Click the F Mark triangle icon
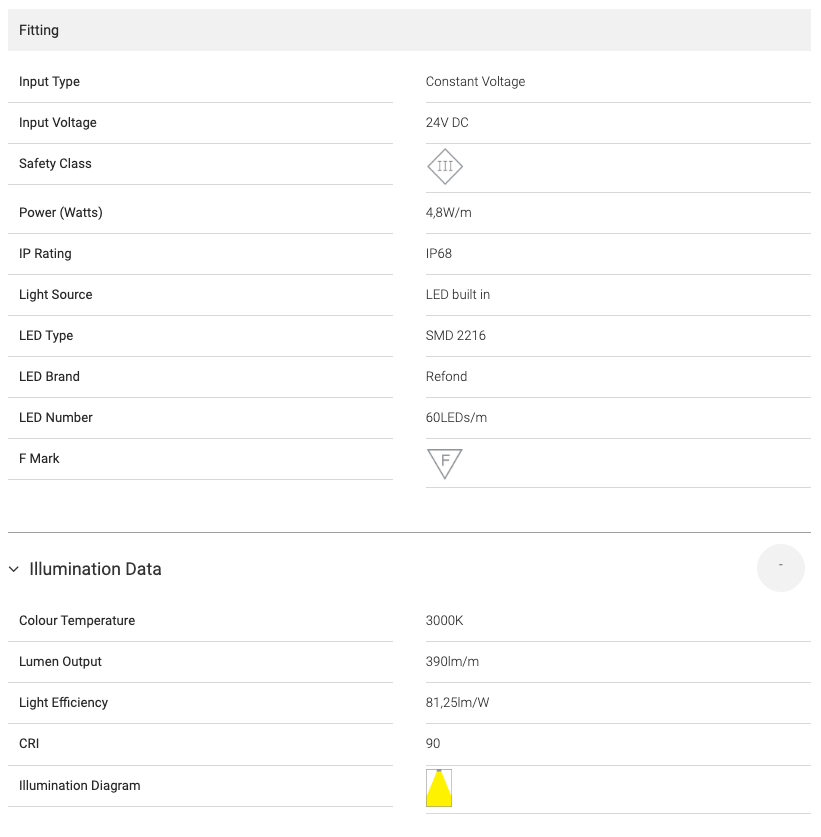This screenshot has height=837, width=821. (445, 463)
